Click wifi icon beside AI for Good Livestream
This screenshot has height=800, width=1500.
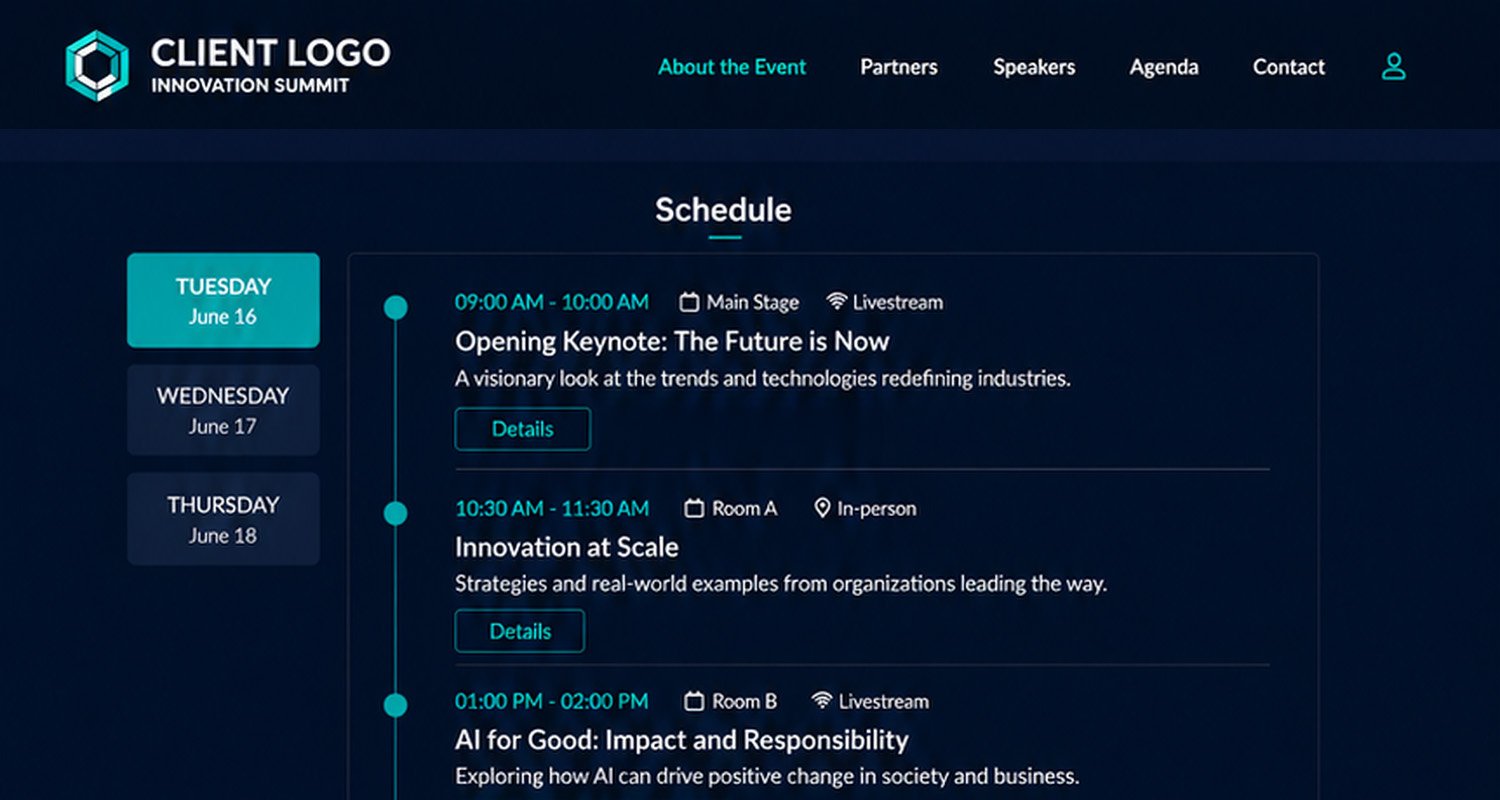822,700
